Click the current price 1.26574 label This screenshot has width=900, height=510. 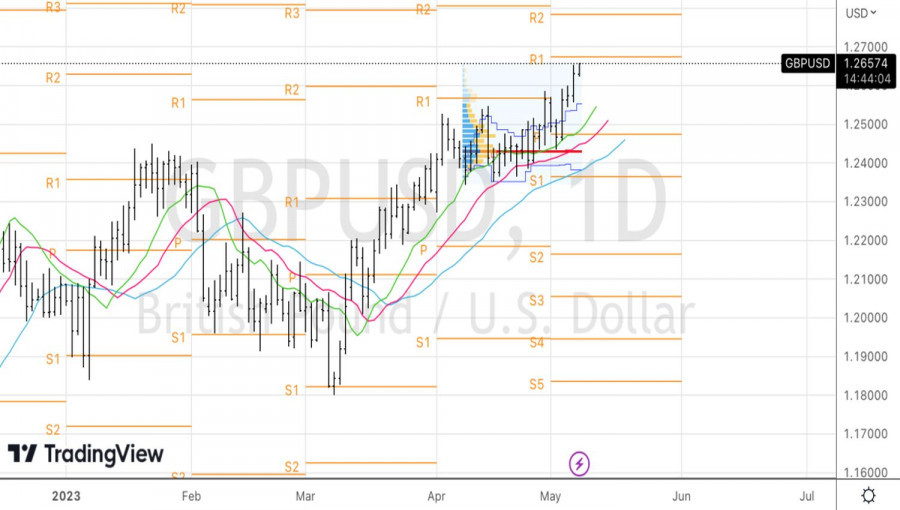pos(866,63)
